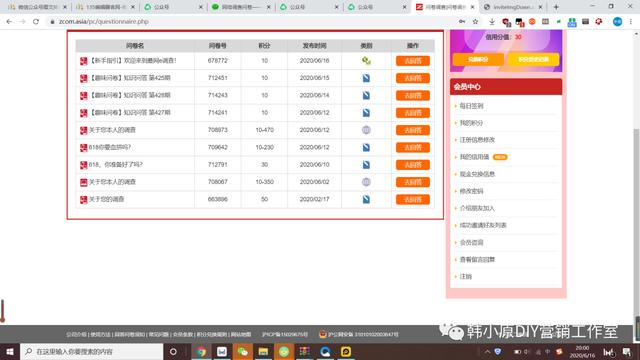Click the points value 10-470
The width and height of the screenshot is (640, 360).
tap(264, 130)
